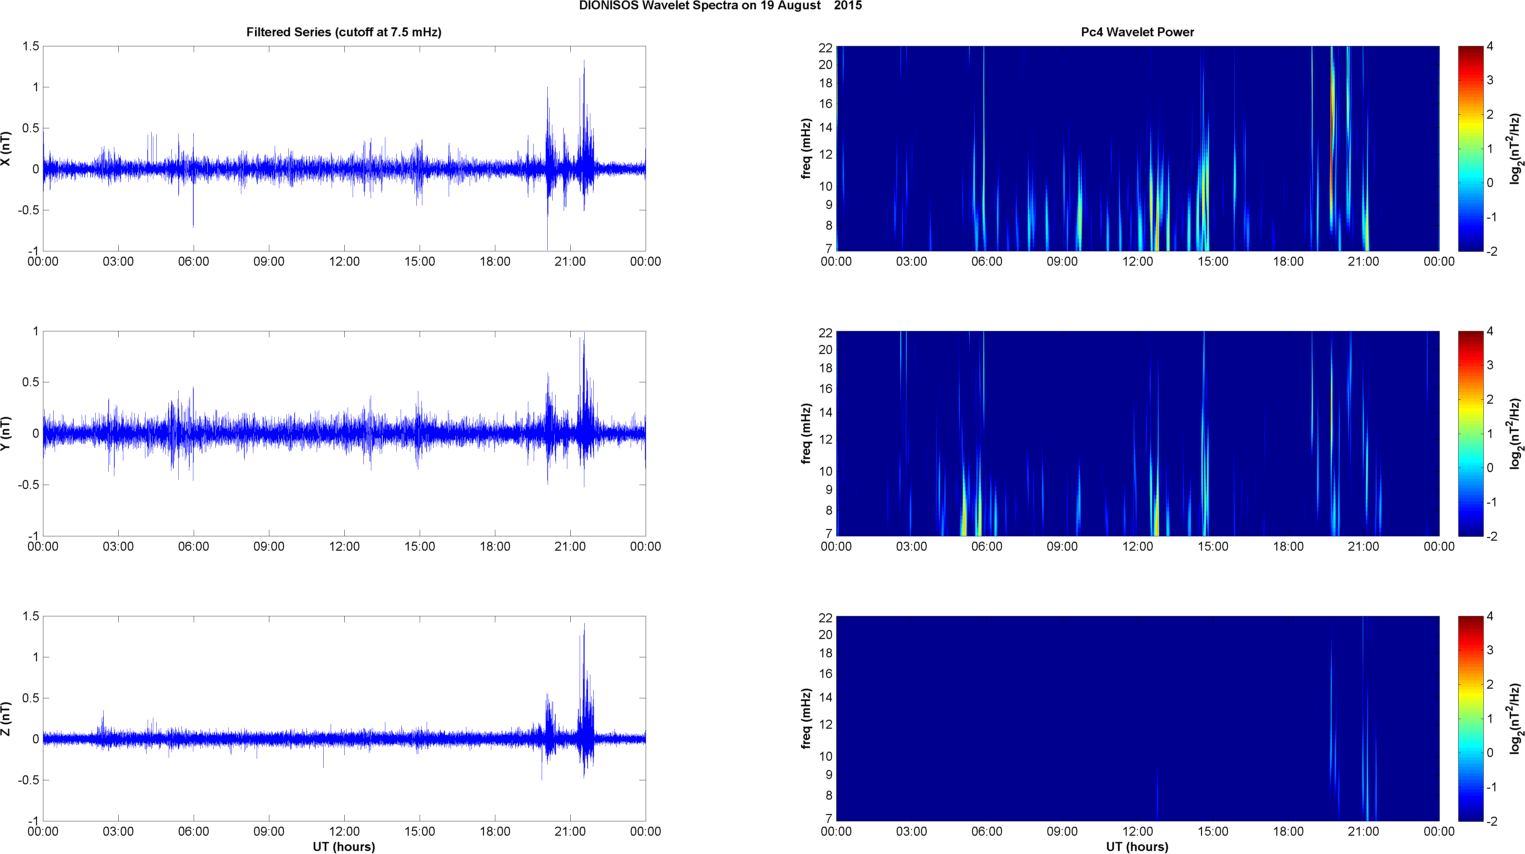Click 'freq (mHz)' label of the bottom spectrogram
This screenshot has width=1525, height=854.
806,719
